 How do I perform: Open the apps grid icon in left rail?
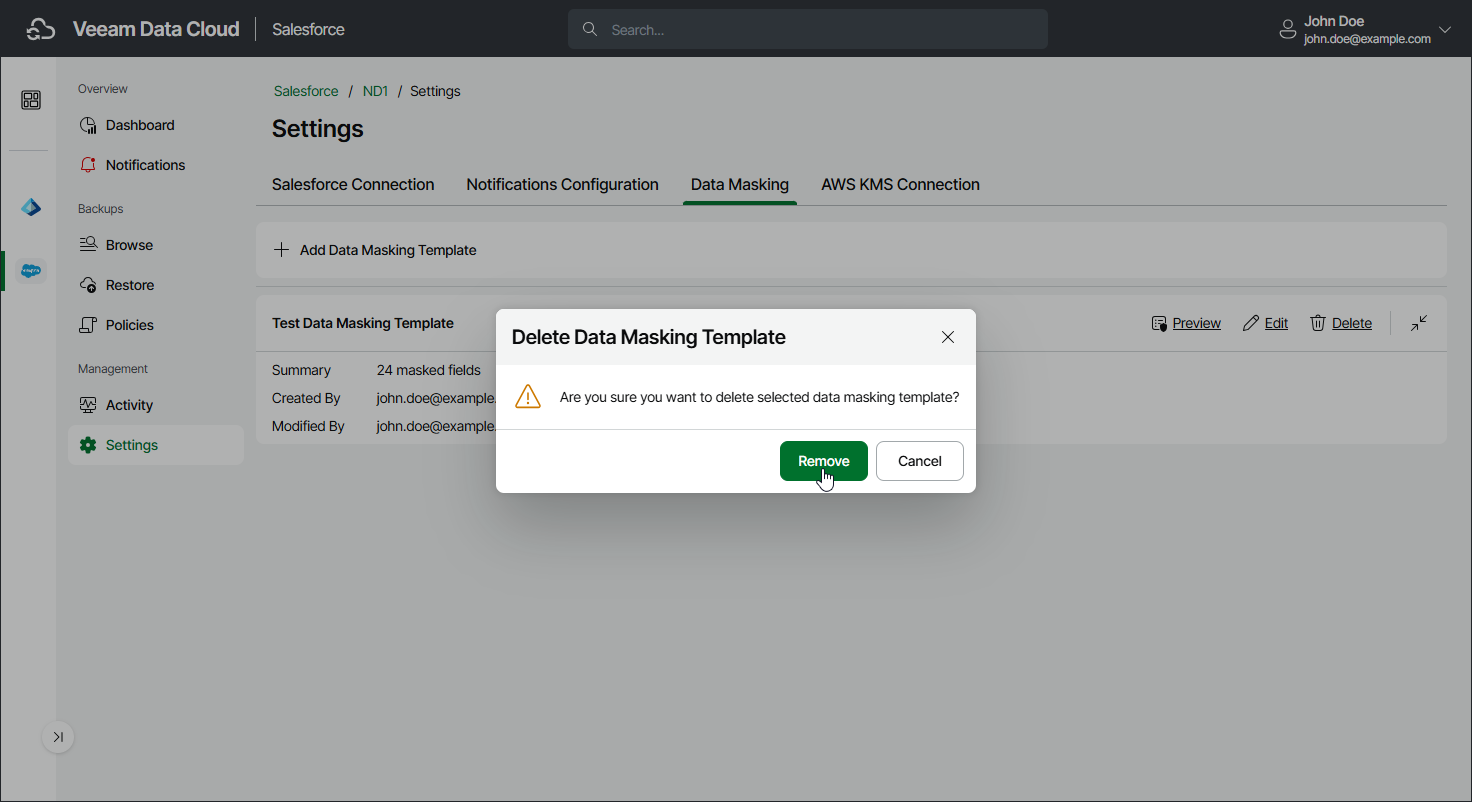[31, 100]
